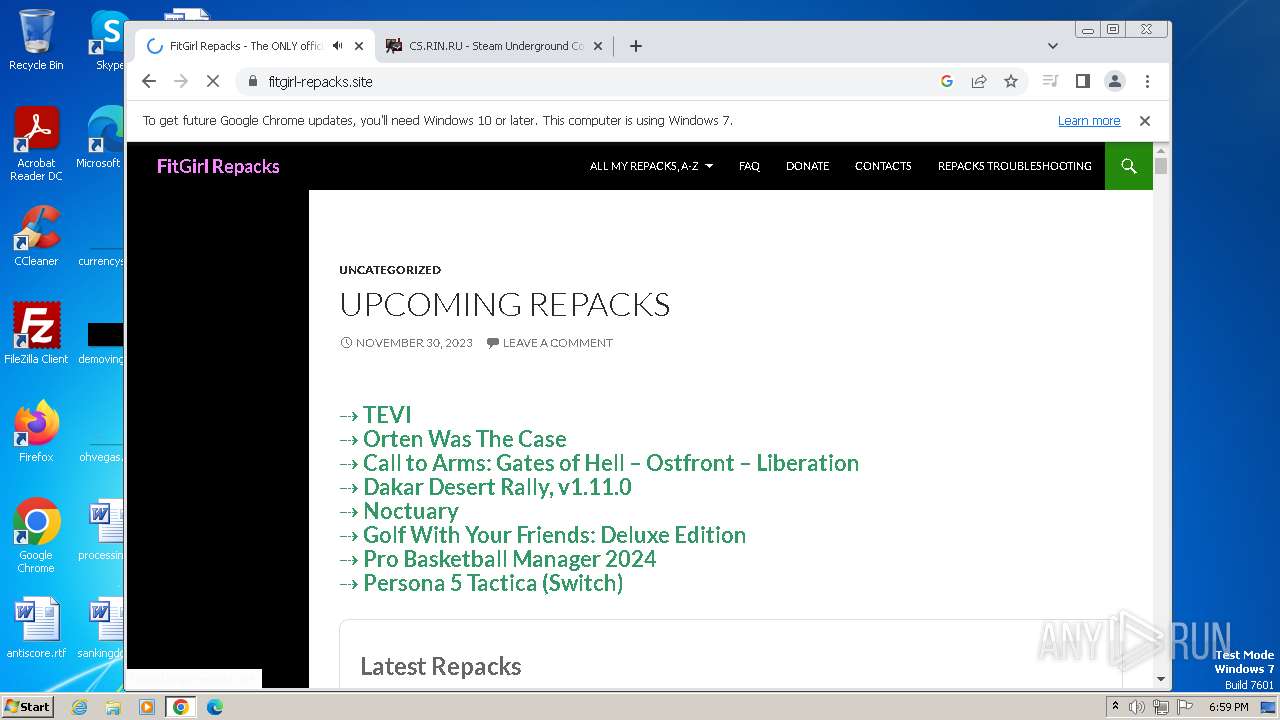Open Google Chrome desktop shortcut

[36, 536]
